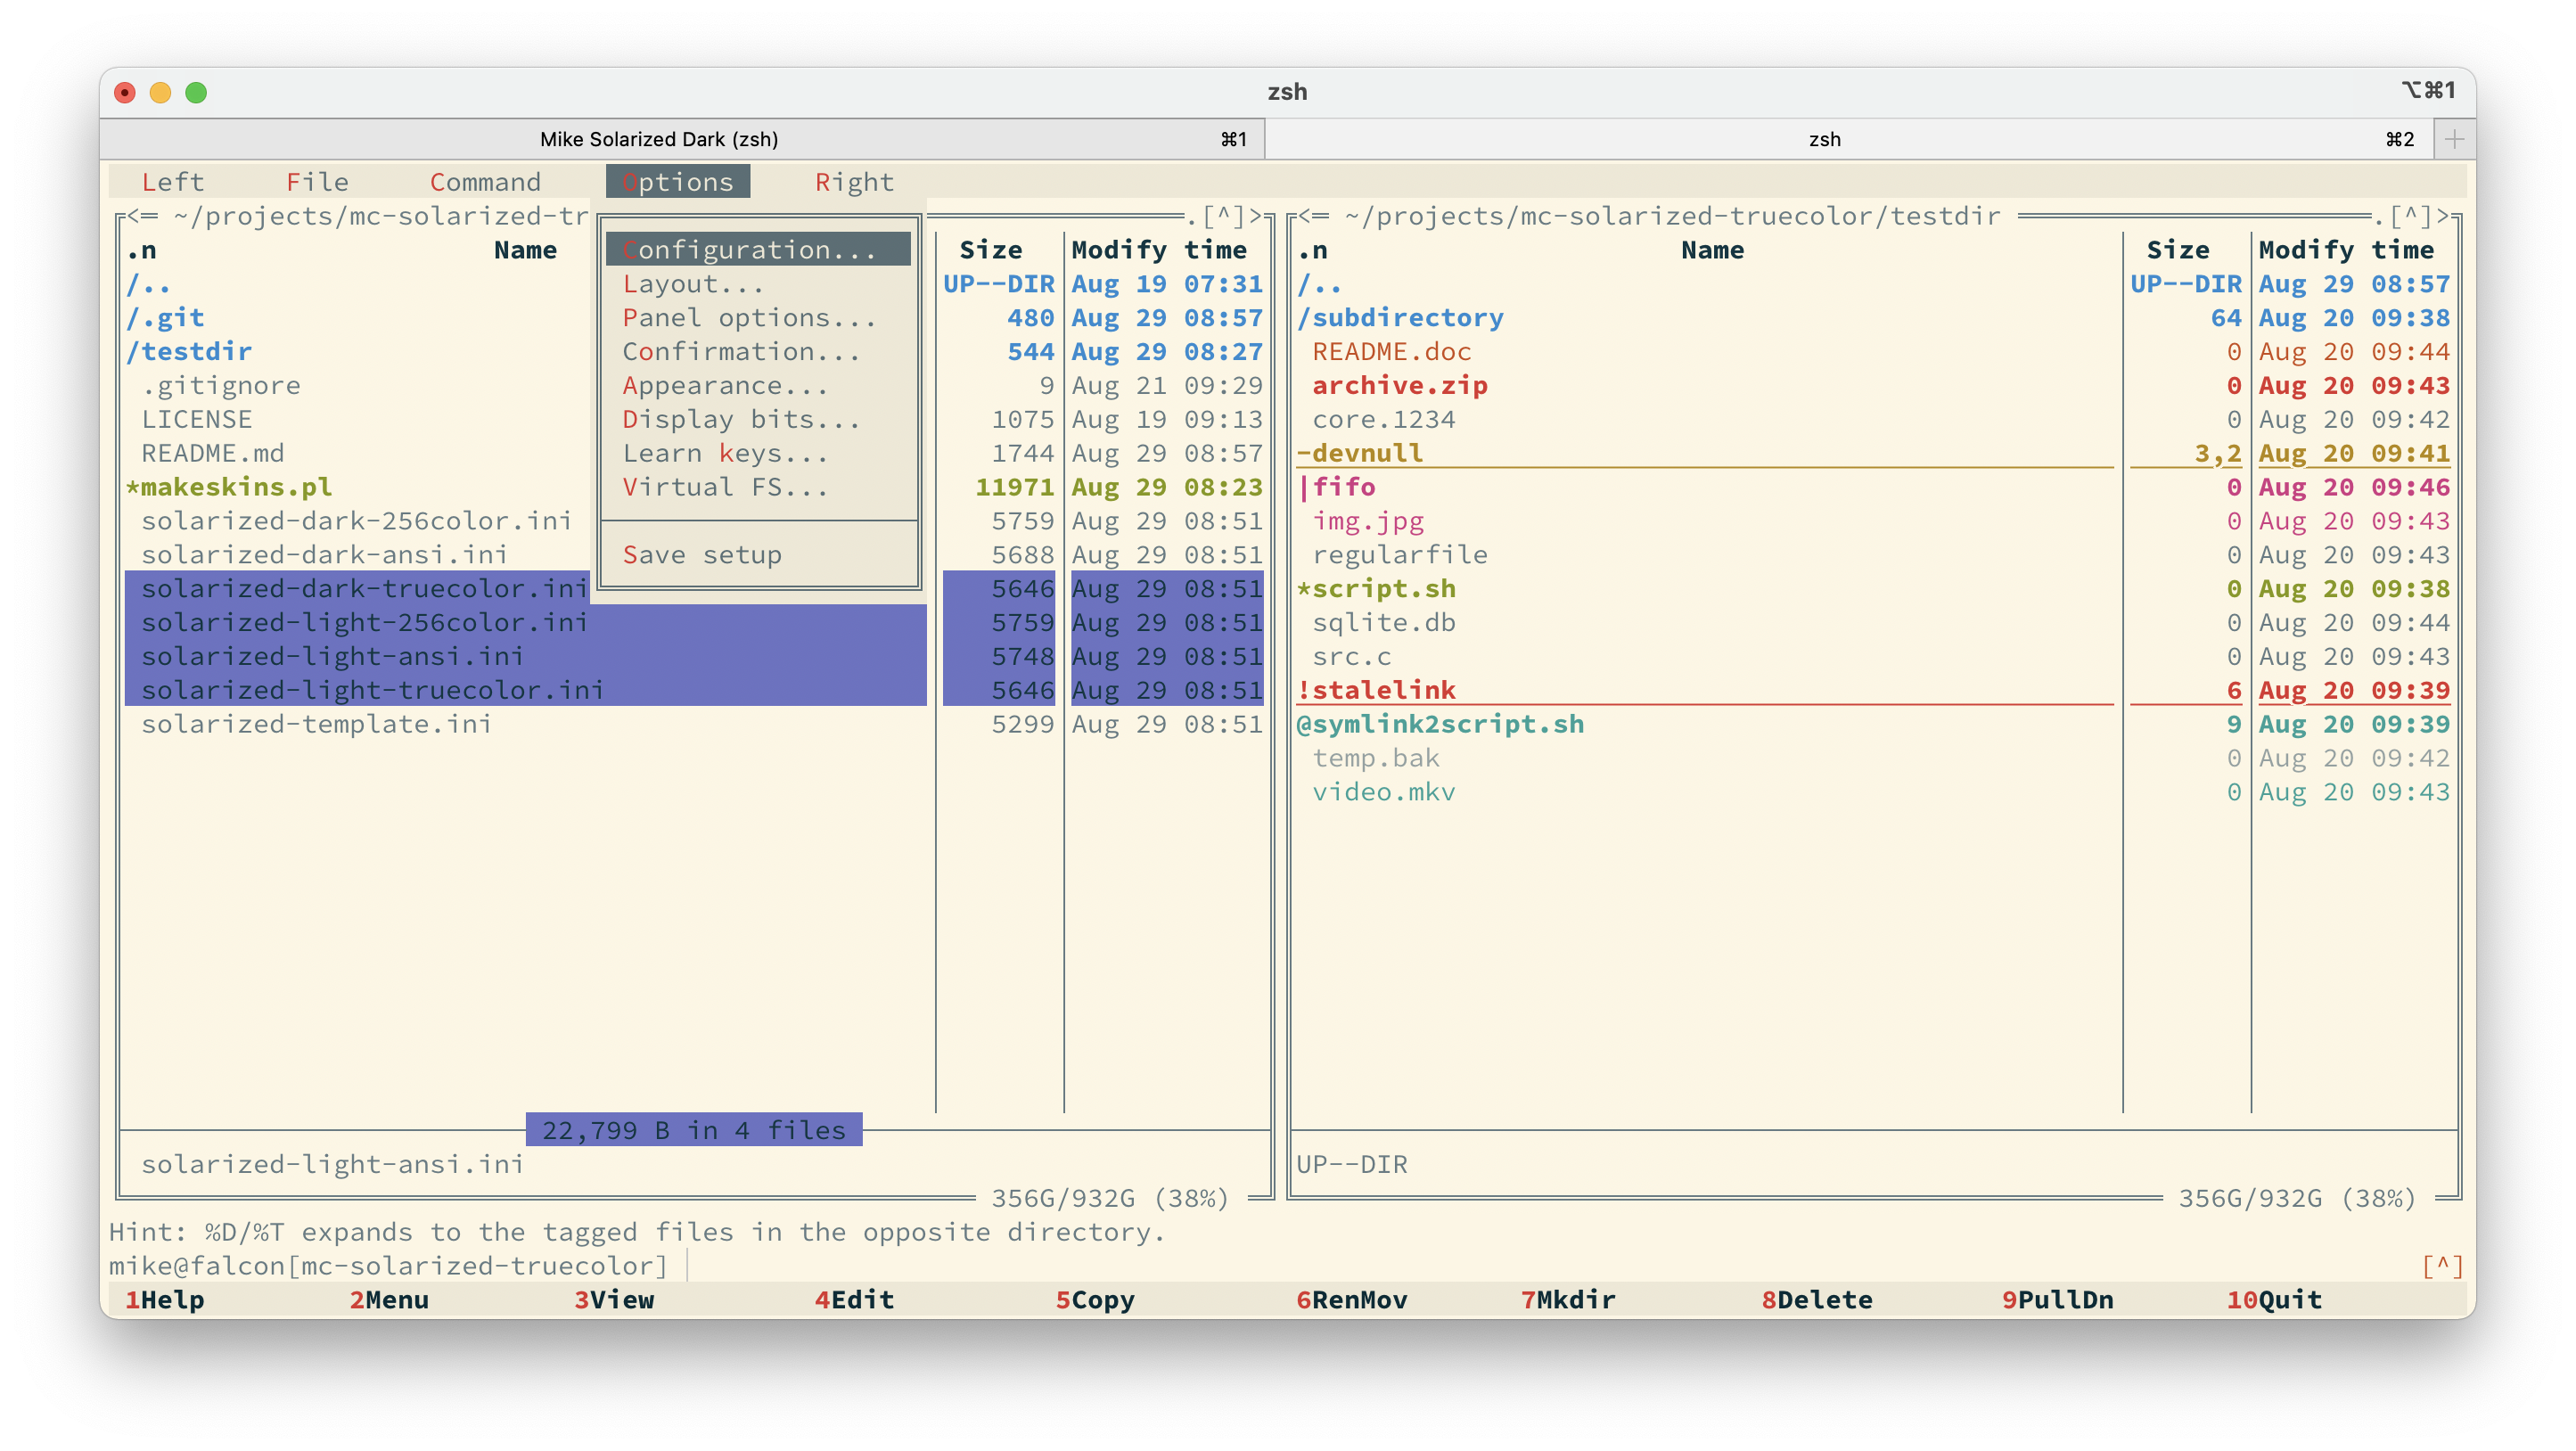This screenshot has width=2576, height=1451.
Task: Sort right panel by Name column header
Action: click(1712, 250)
